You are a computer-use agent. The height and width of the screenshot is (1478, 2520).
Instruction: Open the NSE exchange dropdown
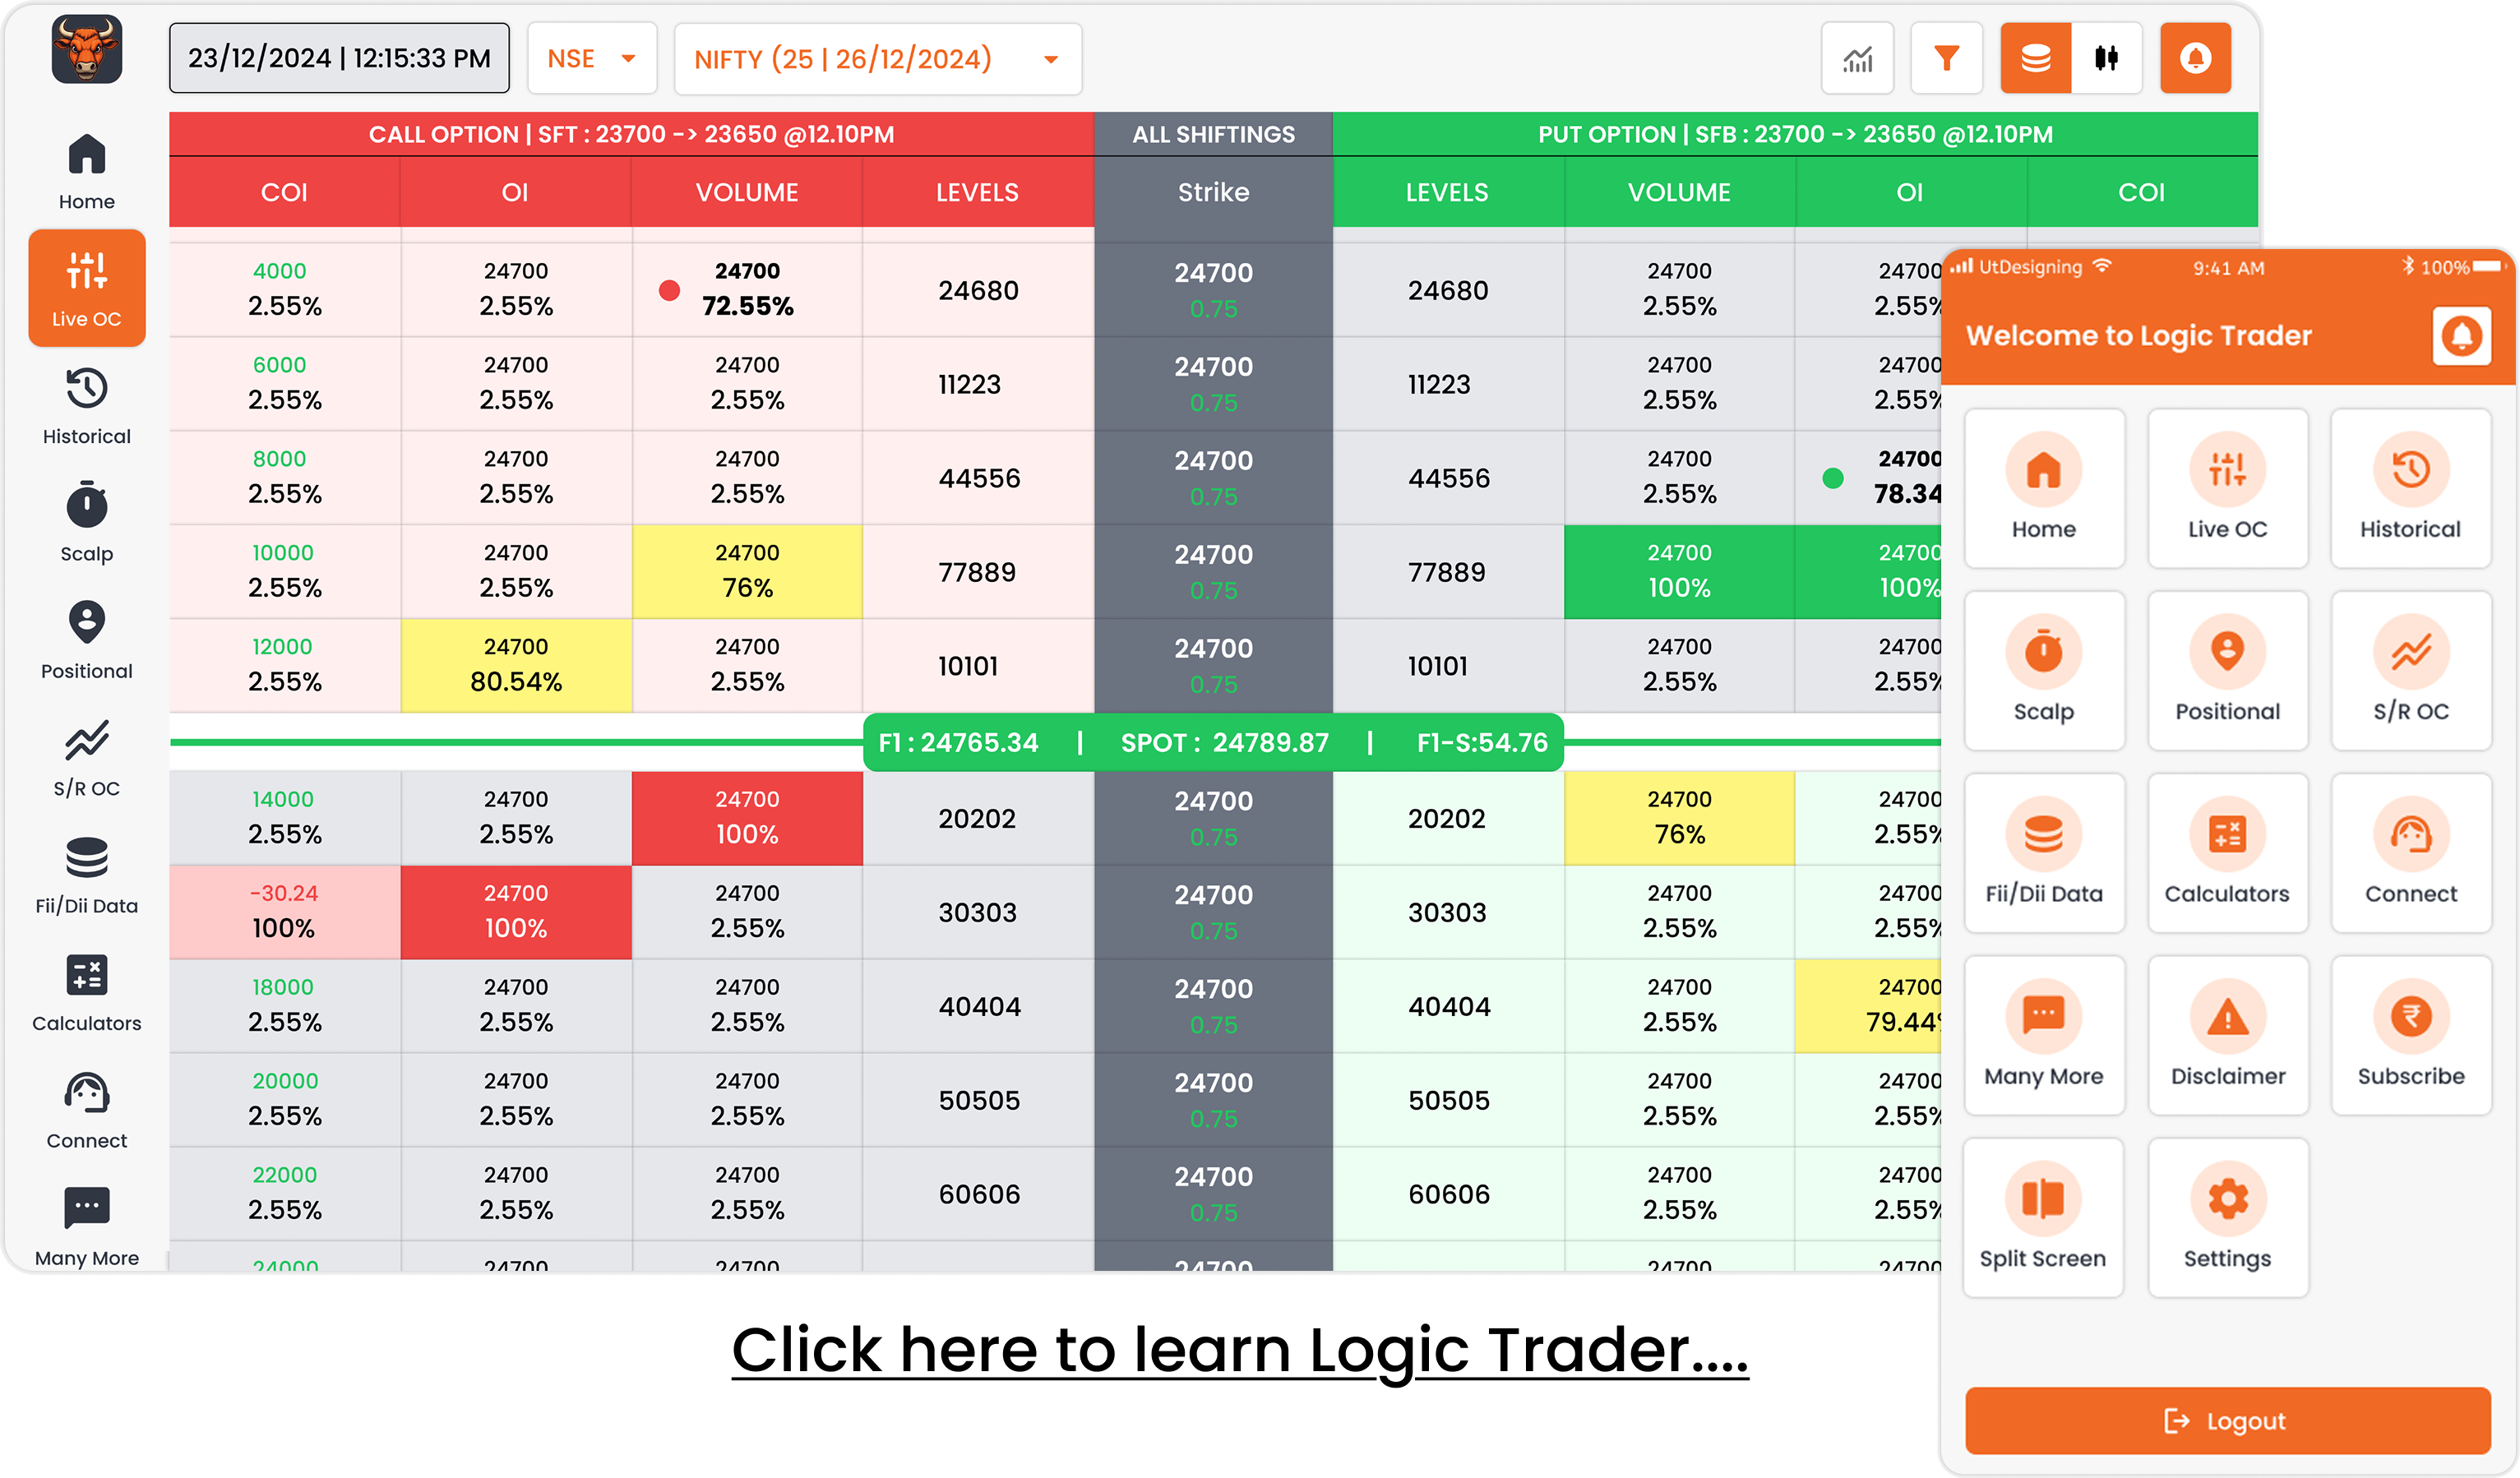pos(592,58)
